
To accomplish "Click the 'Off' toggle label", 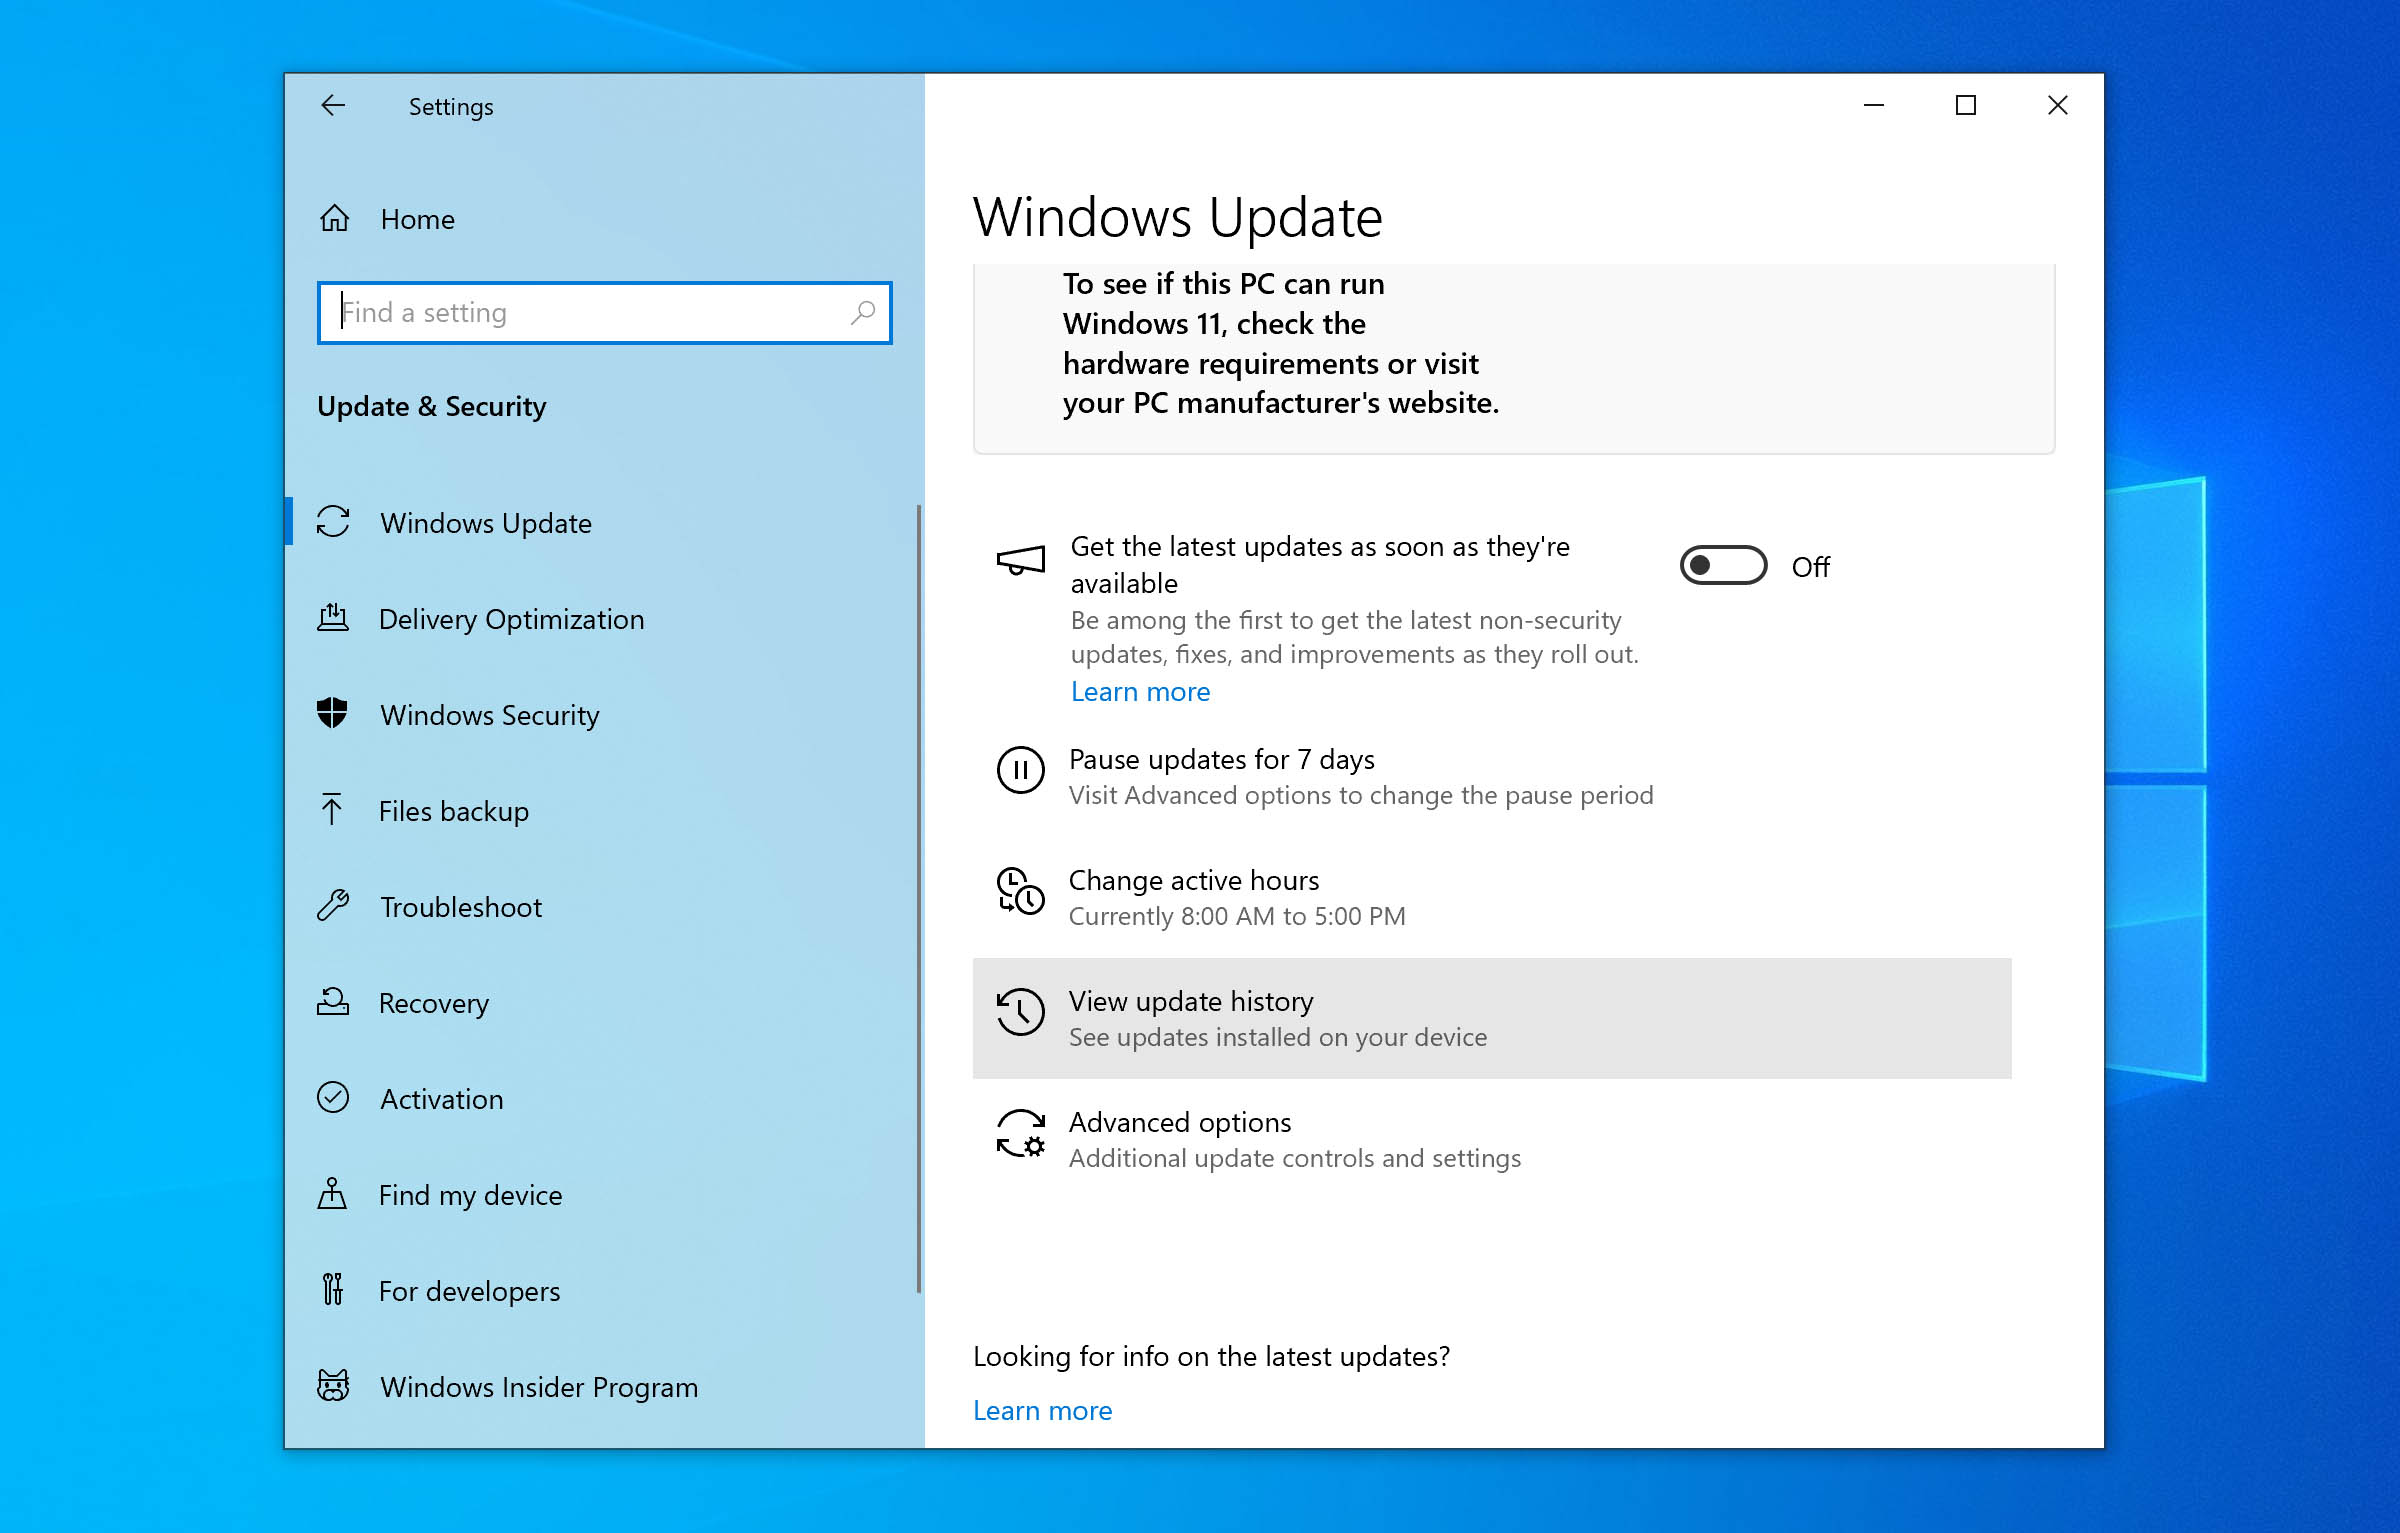I will pyautogui.click(x=1810, y=567).
